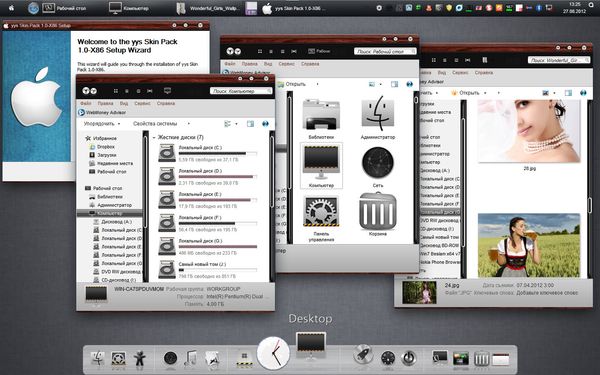Click search field Поиск: Компьютер
Image resolution: width=600 pixels, height=375 pixels.
pos(241,91)
